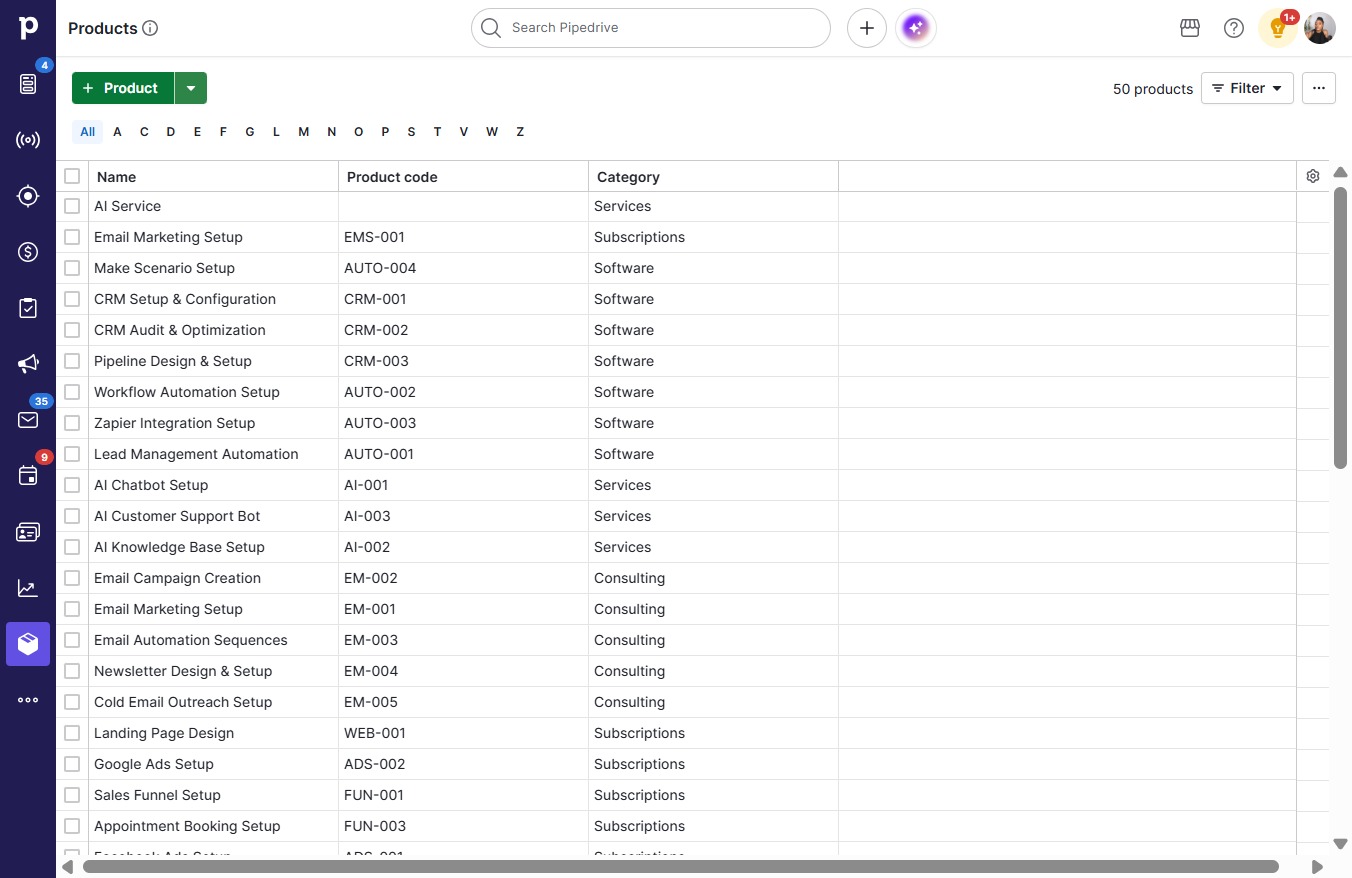Open the table column settings gear
The height and width of the screenshot is (878, 1352).
point(1313,176)
